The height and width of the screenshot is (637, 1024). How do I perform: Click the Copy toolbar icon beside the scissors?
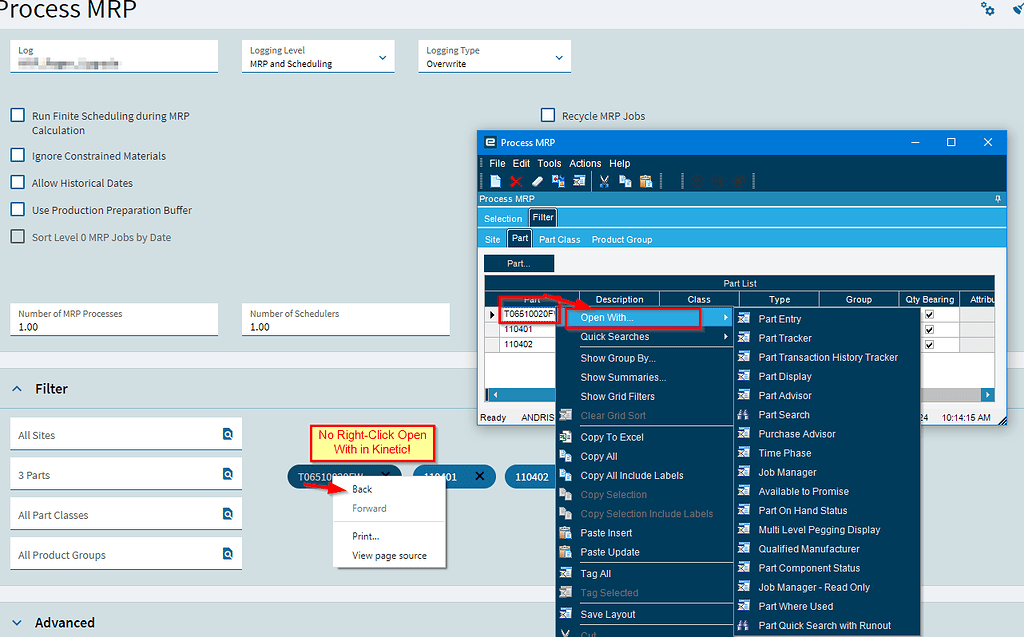[624, 181]
